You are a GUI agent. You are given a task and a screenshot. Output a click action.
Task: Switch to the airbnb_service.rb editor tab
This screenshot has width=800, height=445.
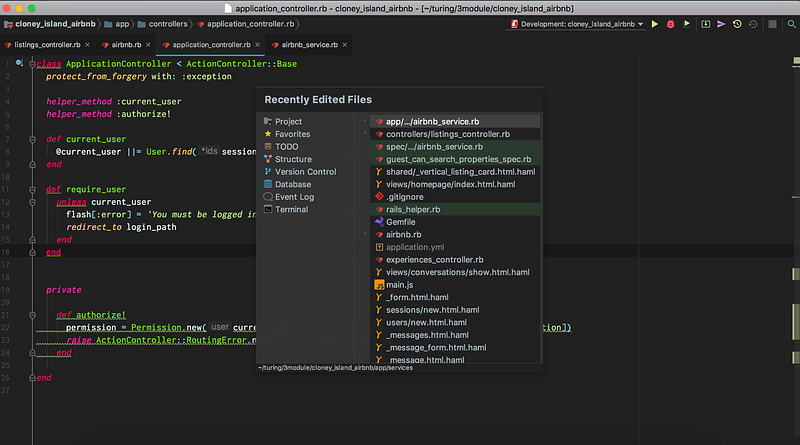[309, 45]
